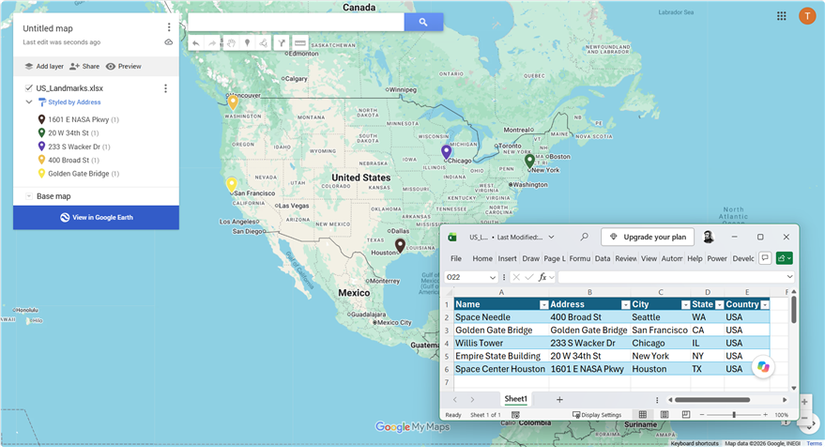This screenshot has width=825, height=447.
Task: Open the Country column filter dropdown
Action: point(765,304)
